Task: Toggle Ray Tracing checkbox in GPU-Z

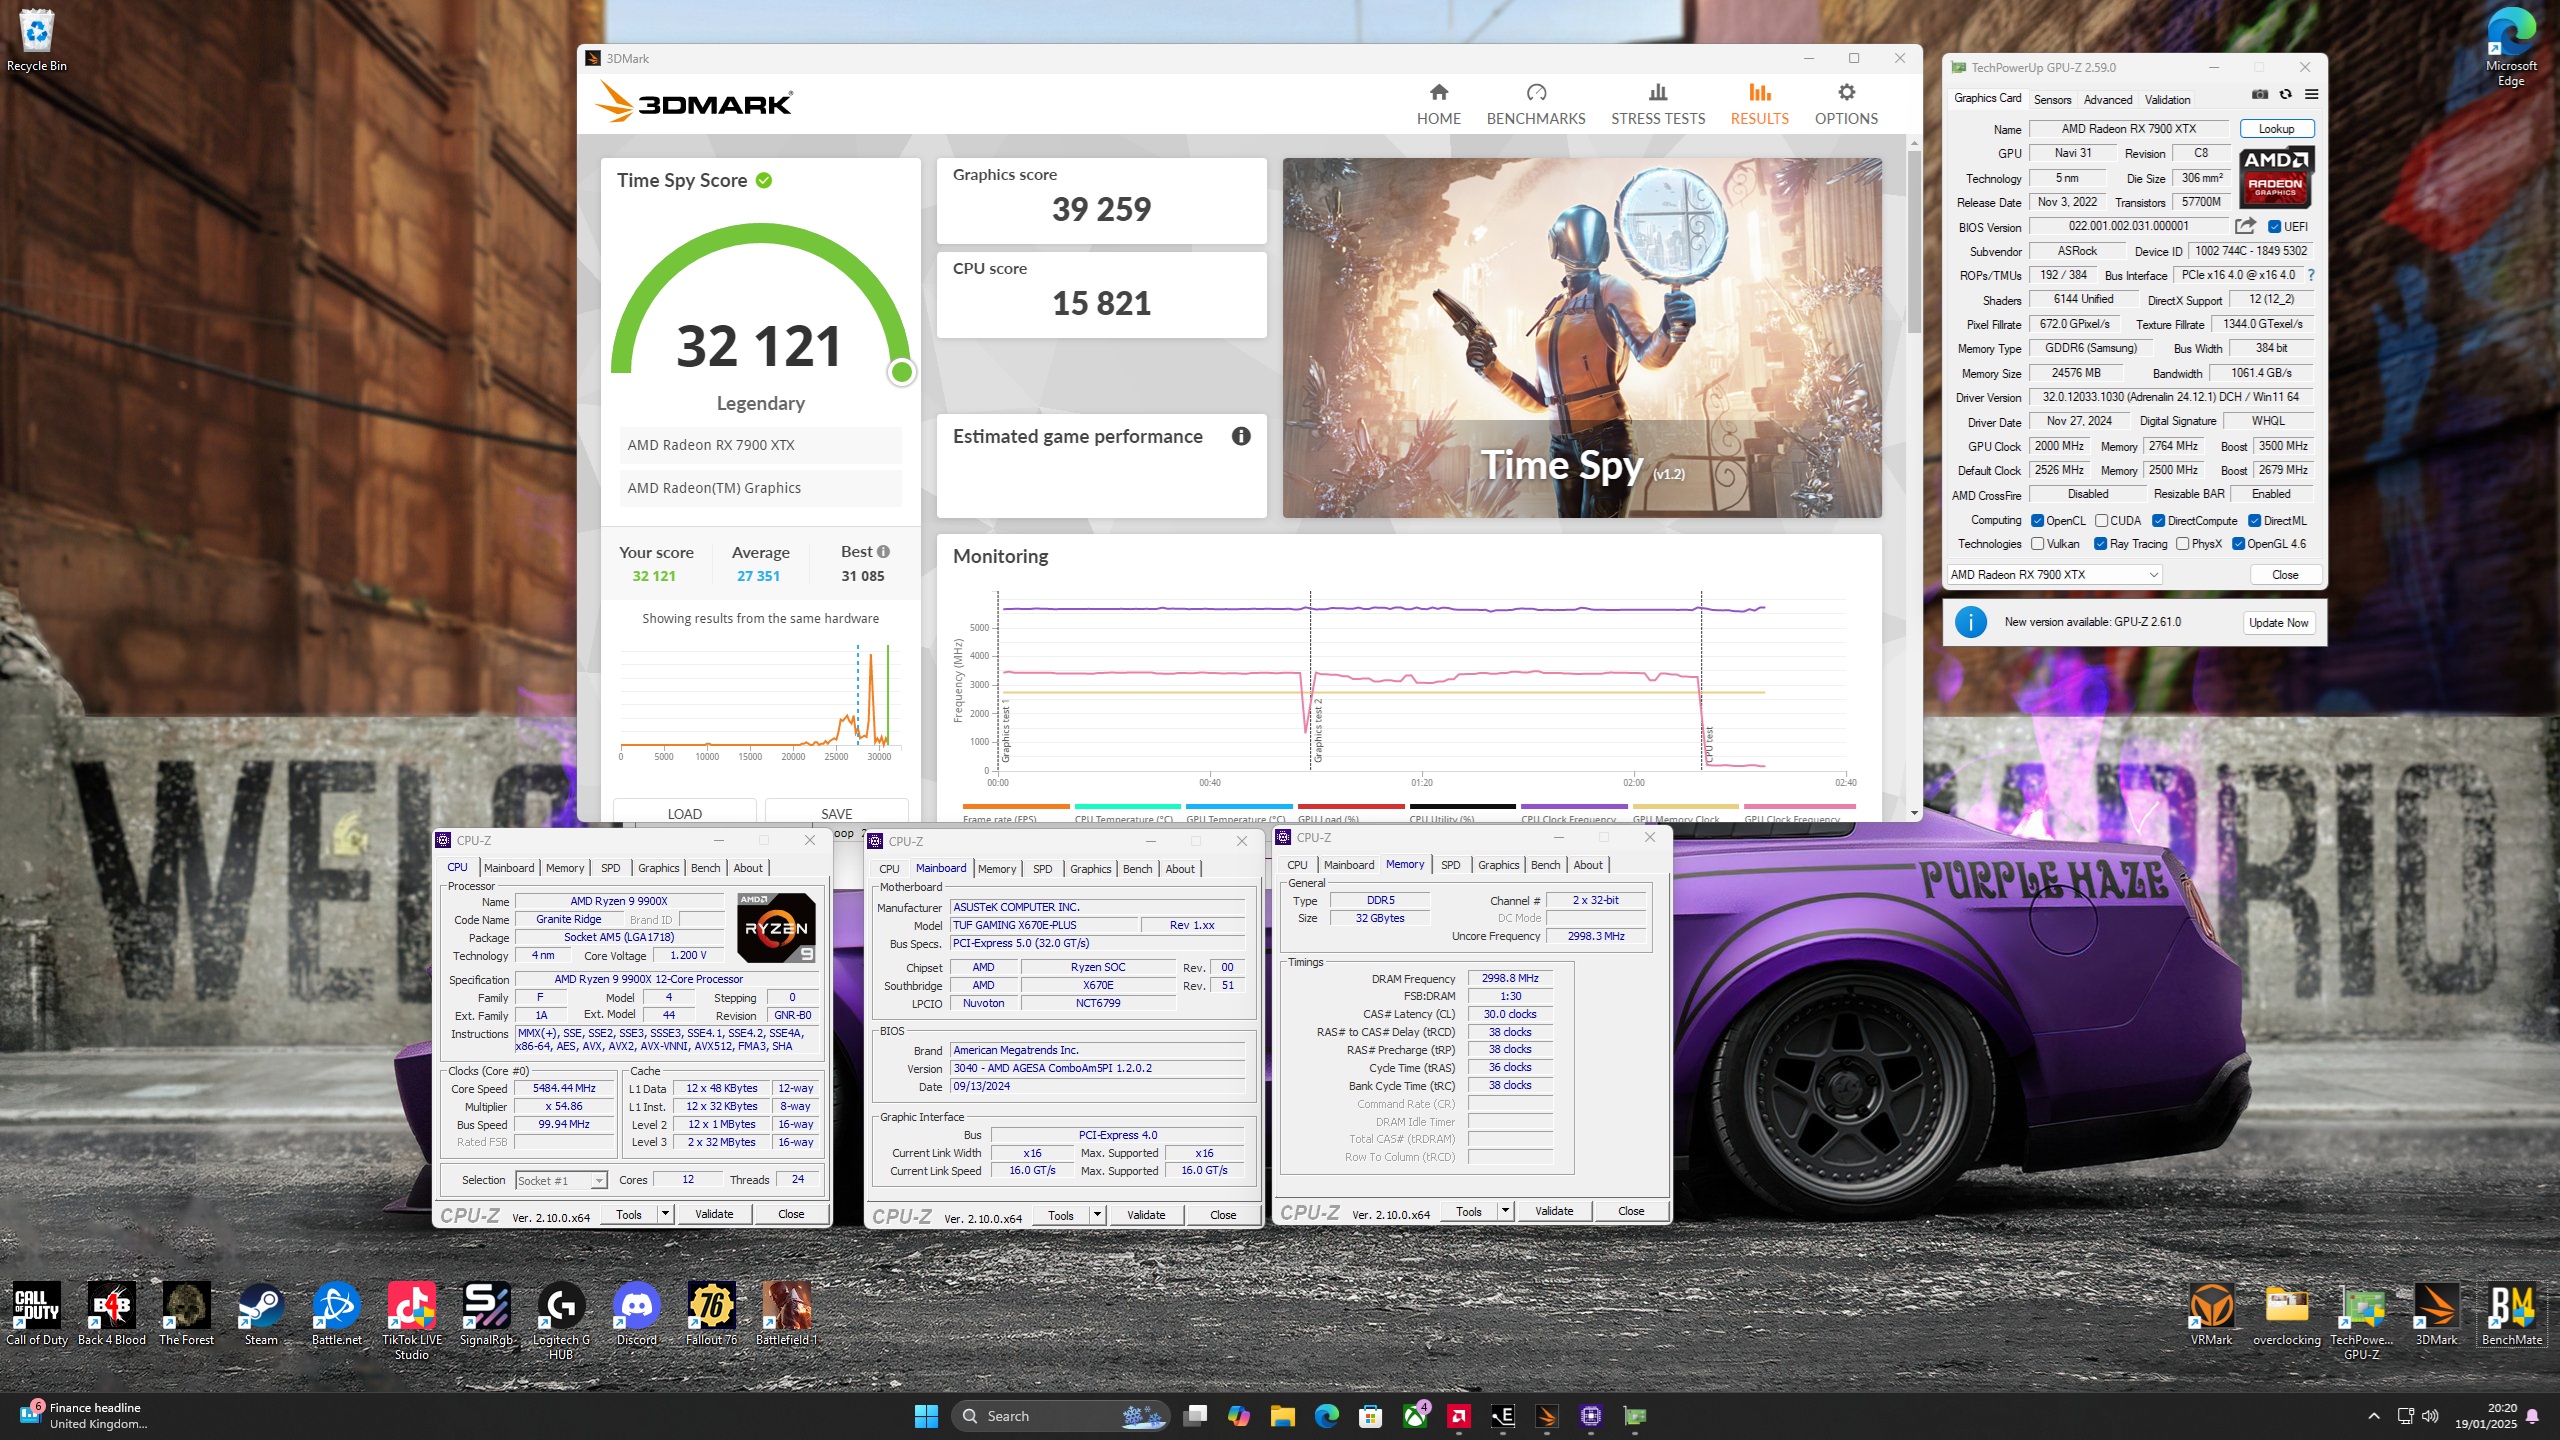Action: pyautogui.click(x=2100, y=544)
